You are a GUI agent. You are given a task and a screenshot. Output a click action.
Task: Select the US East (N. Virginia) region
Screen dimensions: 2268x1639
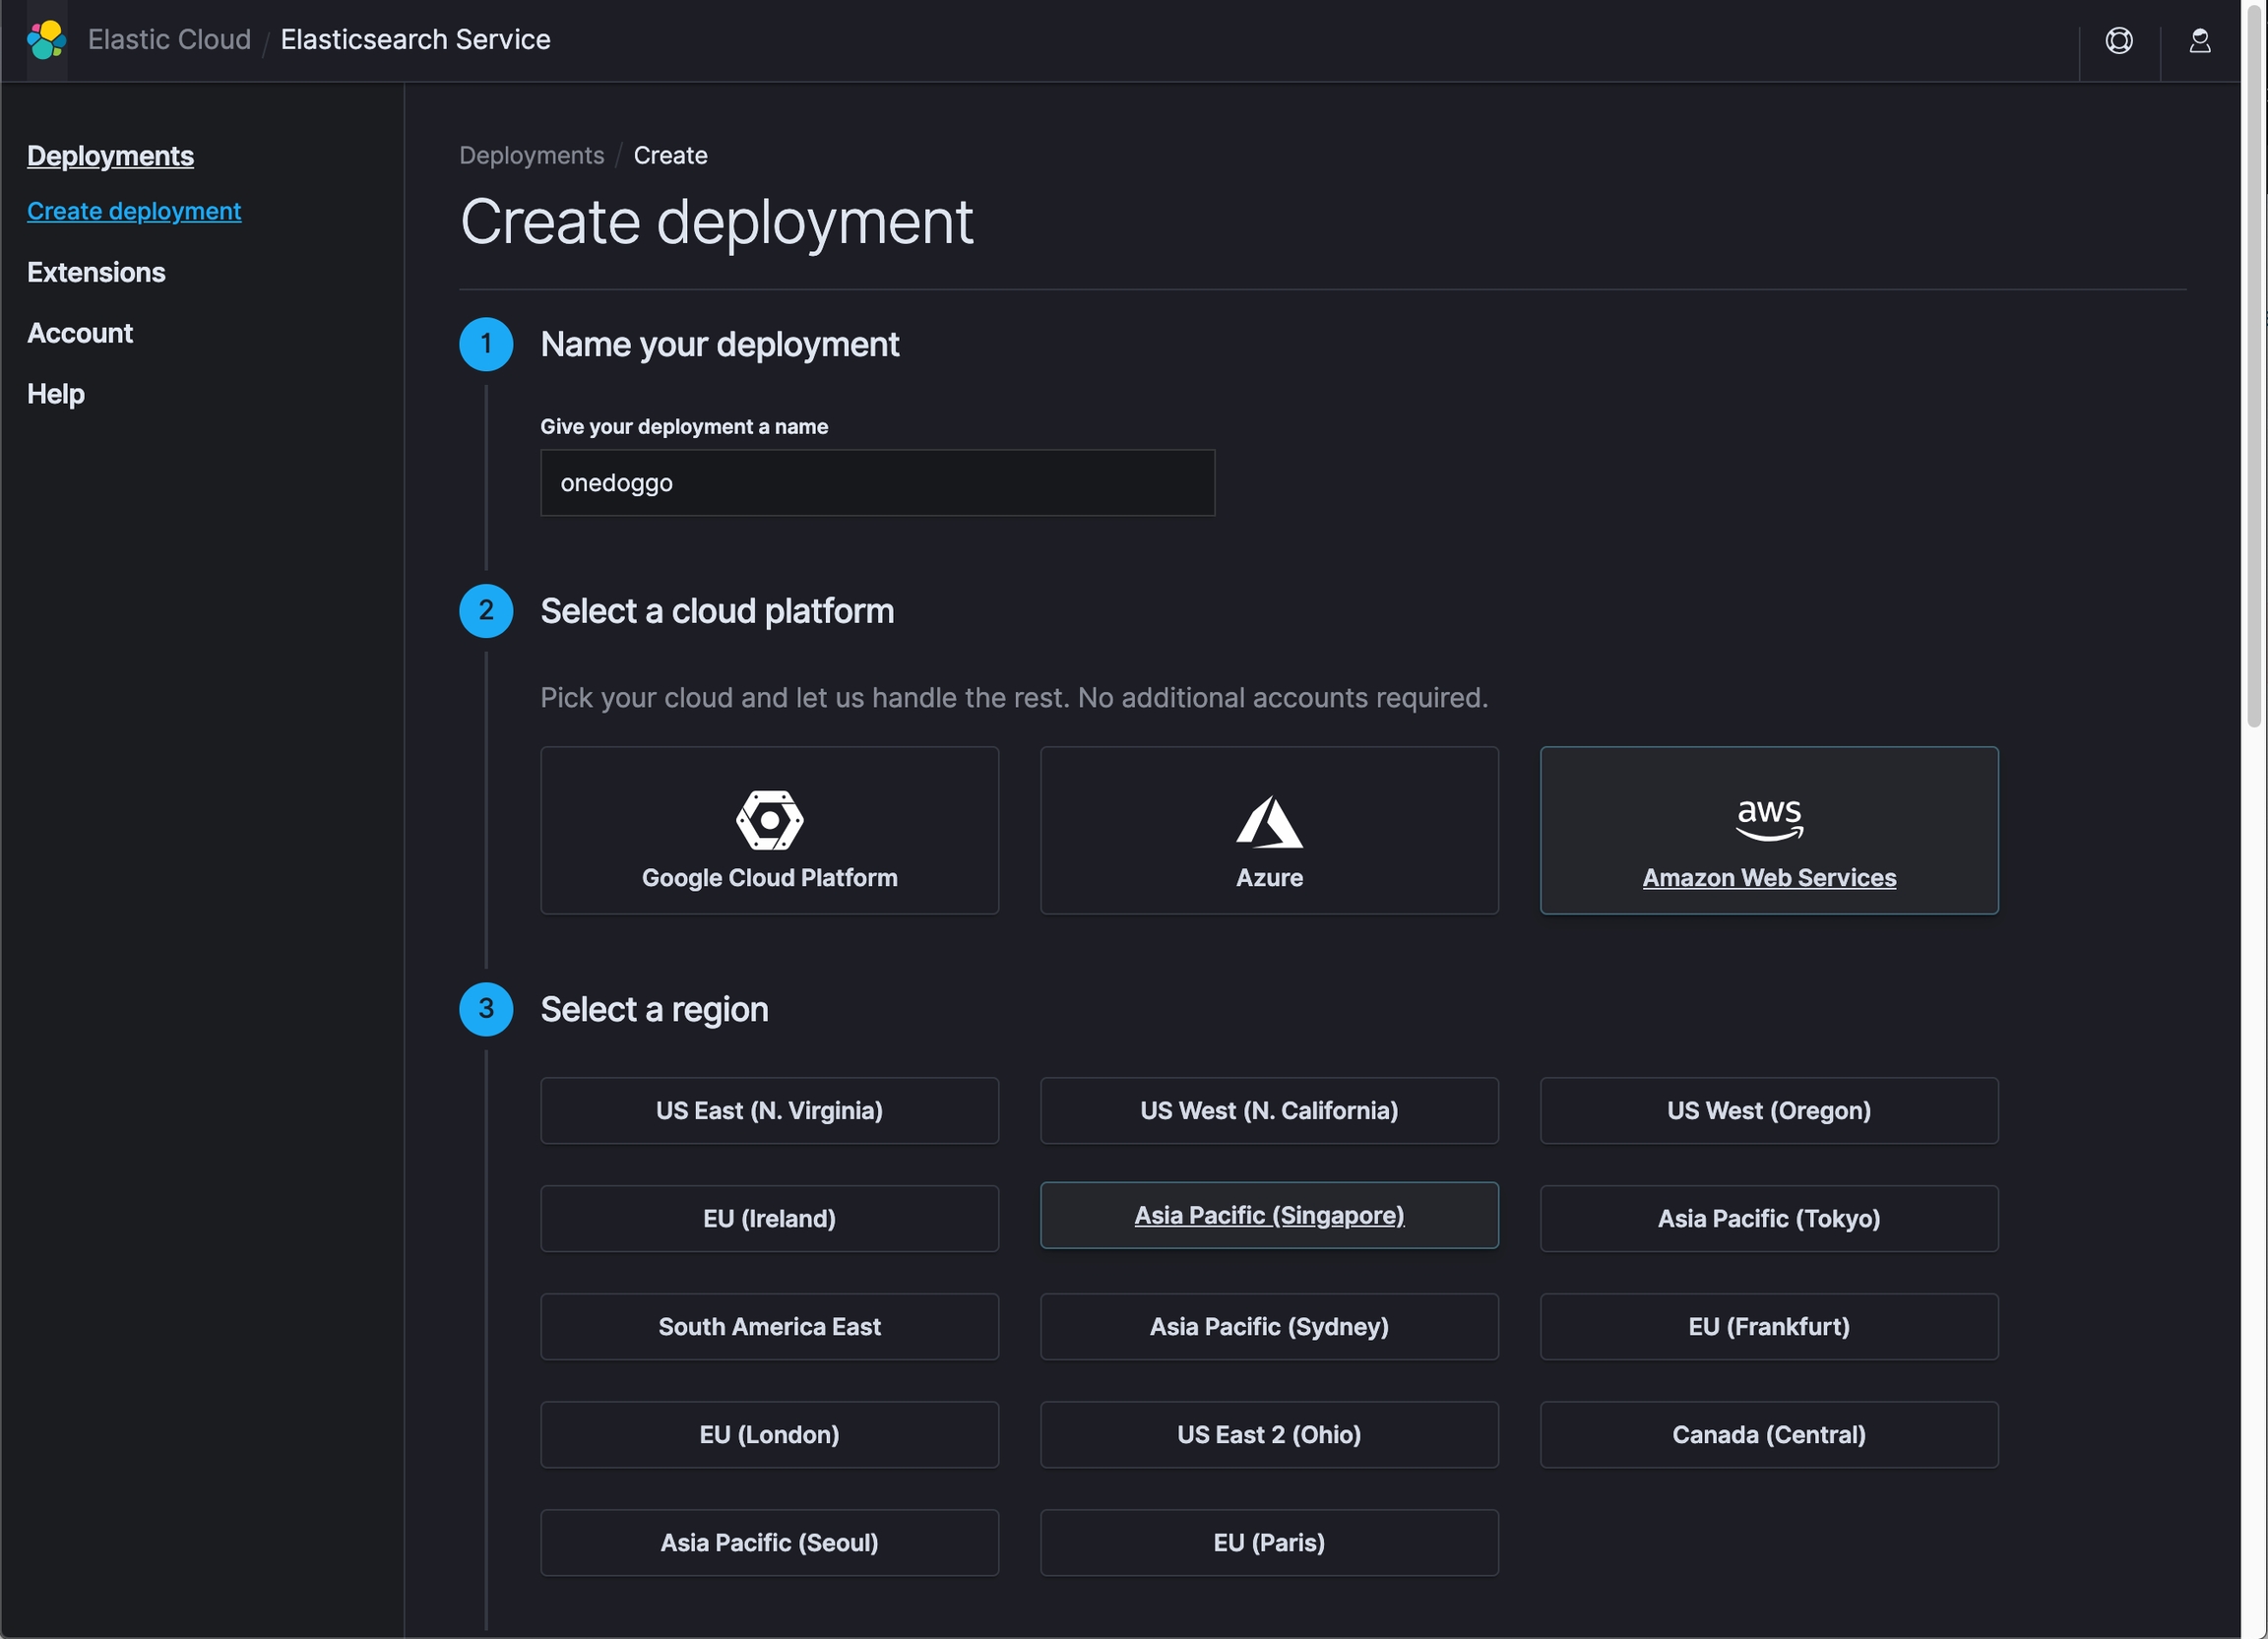769,1110
